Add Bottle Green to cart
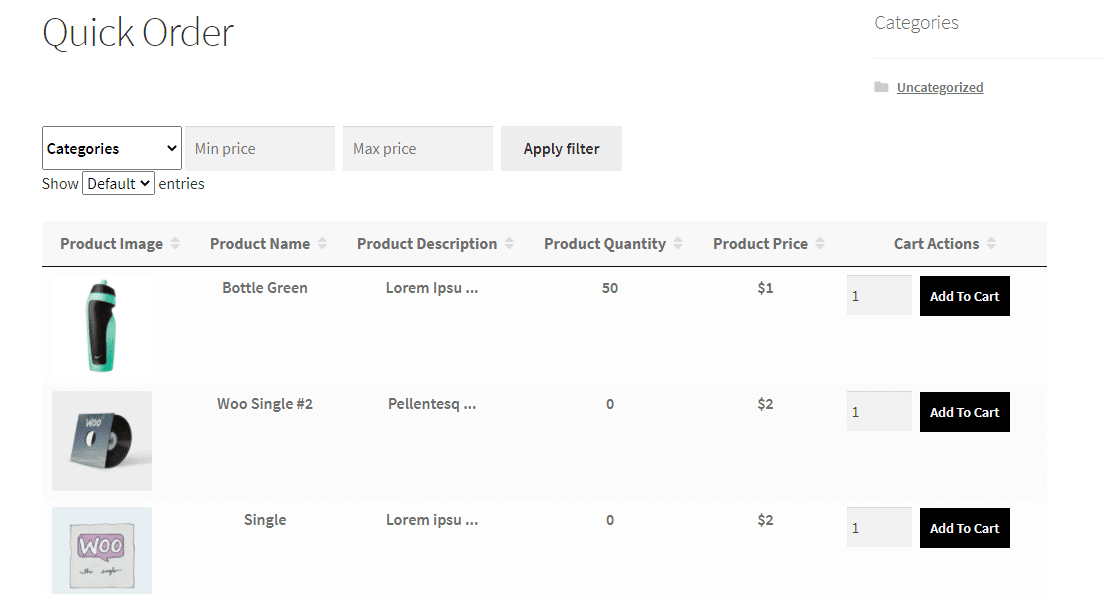 (x=964, y=295)
